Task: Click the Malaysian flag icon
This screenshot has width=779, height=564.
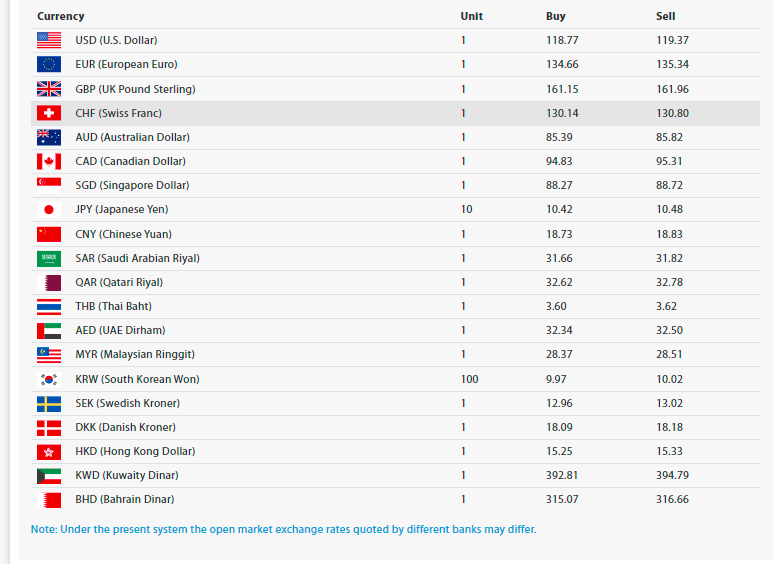Action: pyautogui.click(x=49, y=354)
